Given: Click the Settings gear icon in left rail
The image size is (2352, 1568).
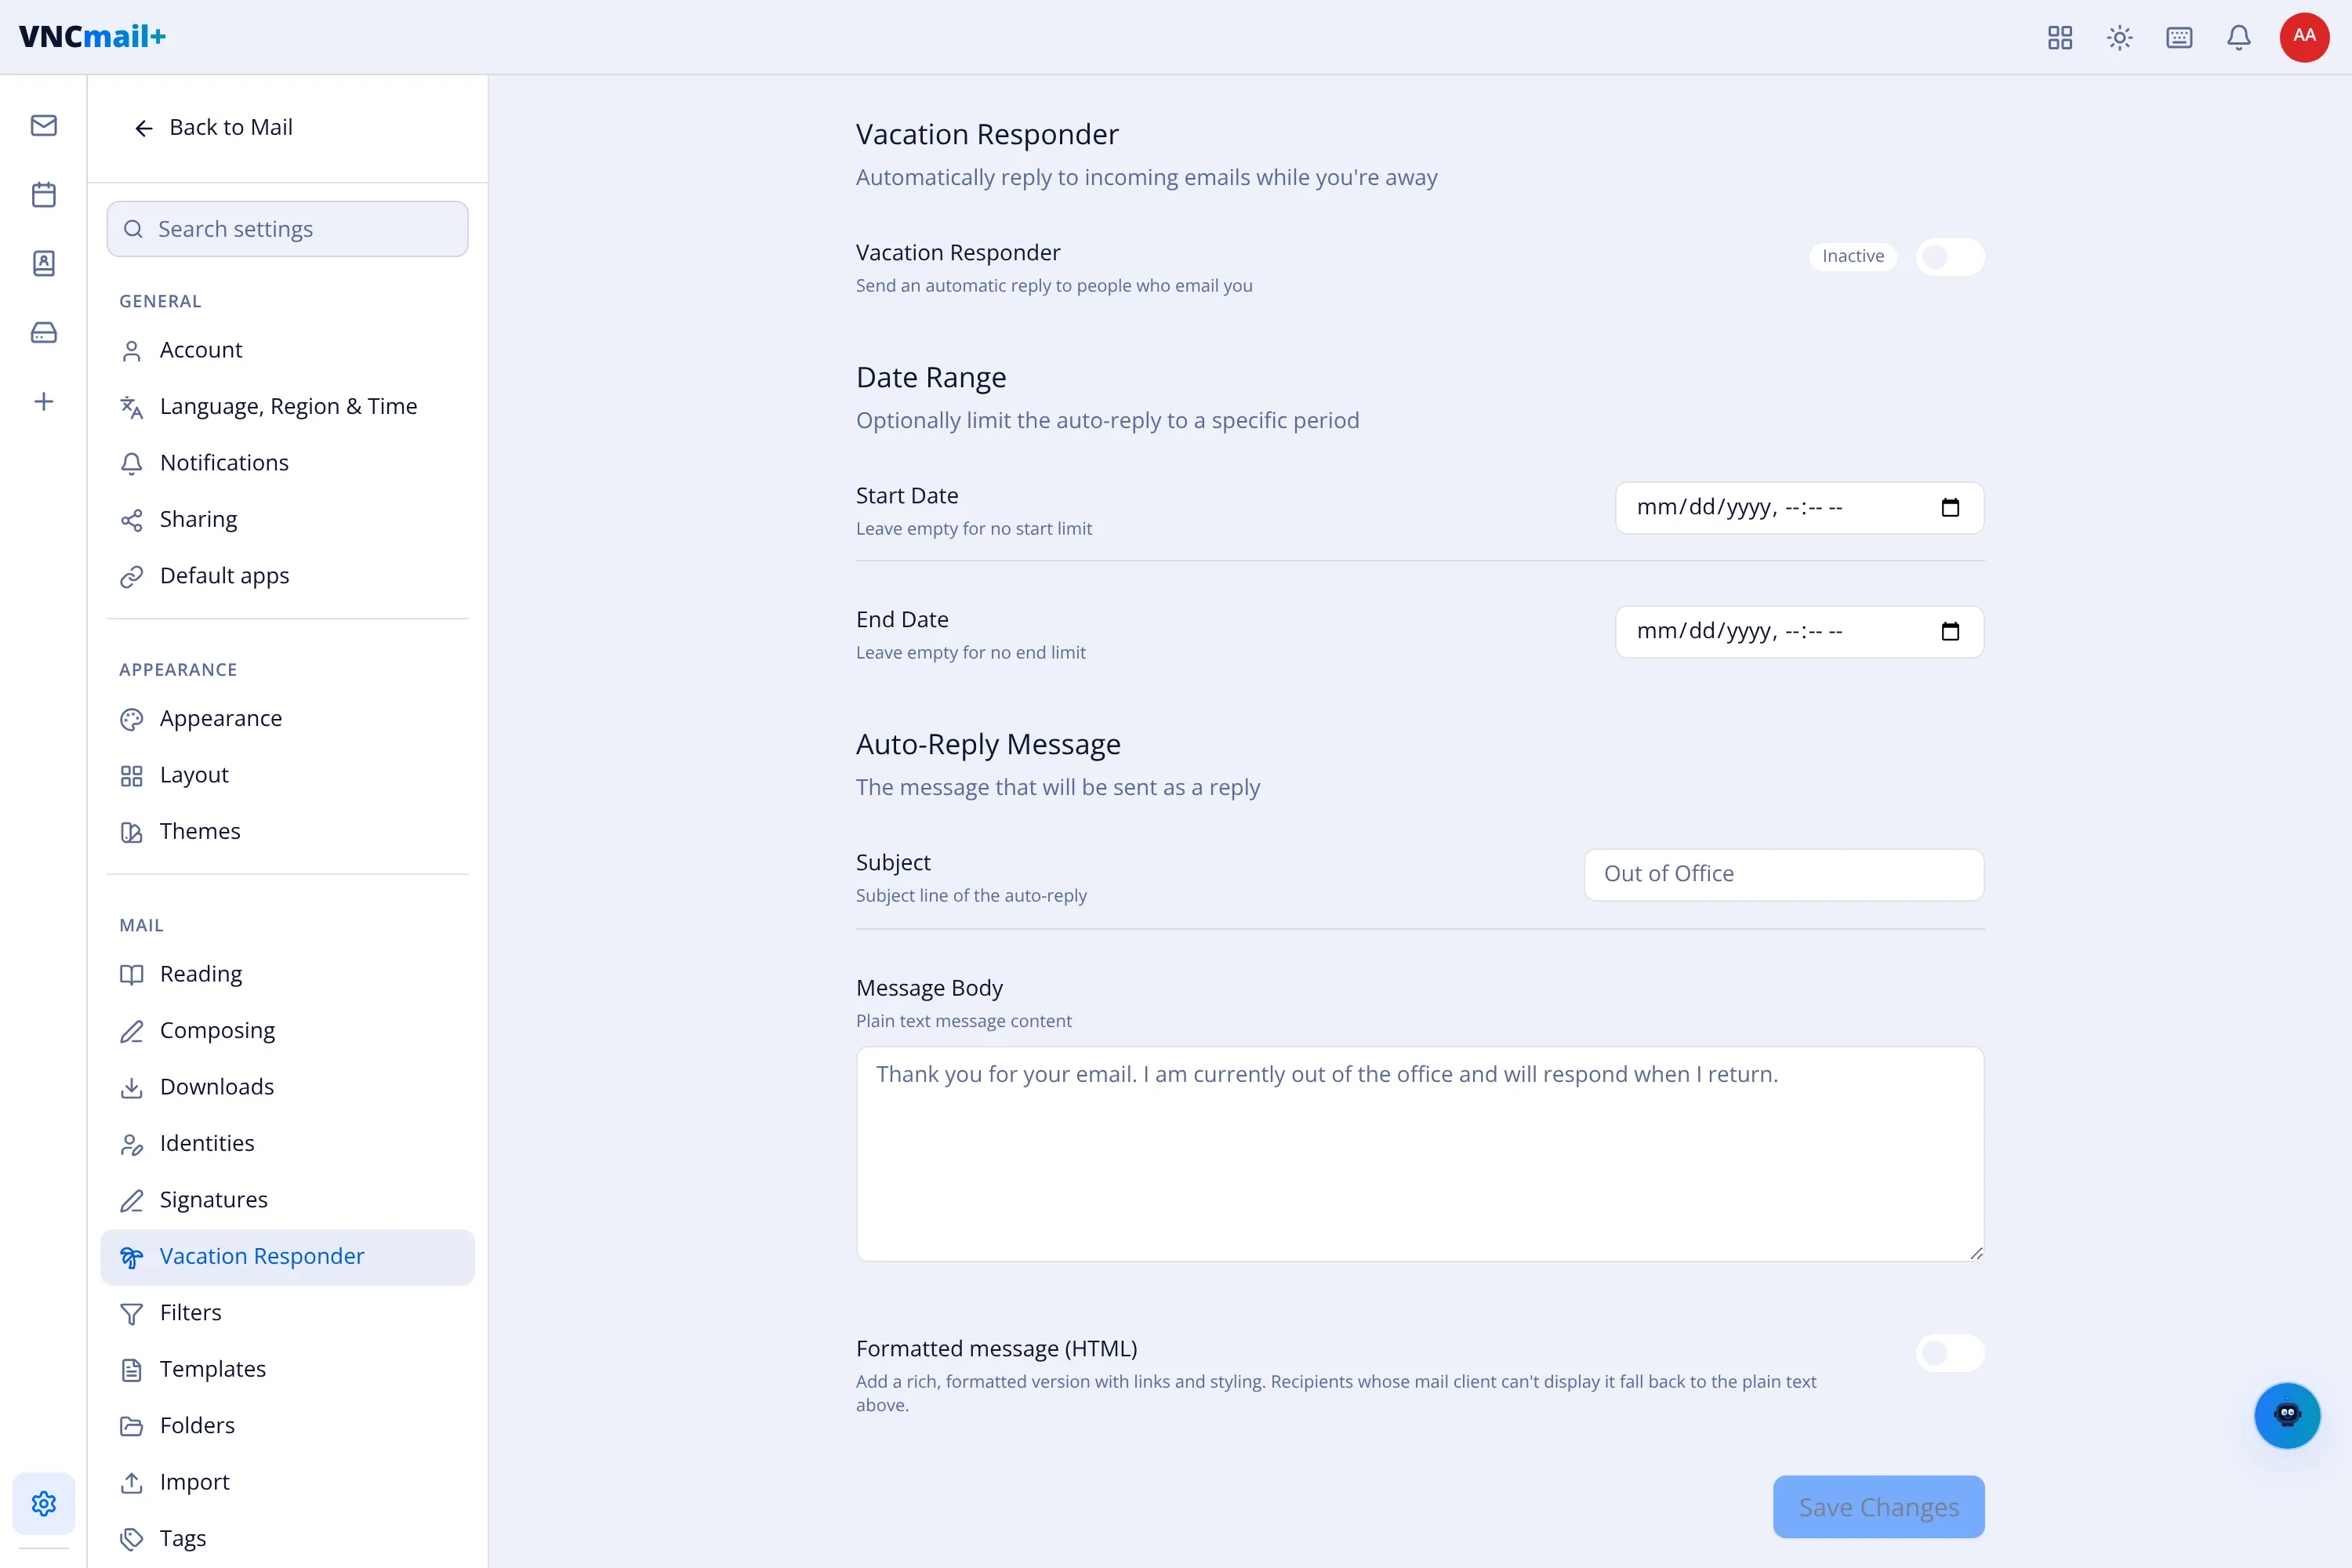Looking at the screenshot, I should click(43, 1503).
